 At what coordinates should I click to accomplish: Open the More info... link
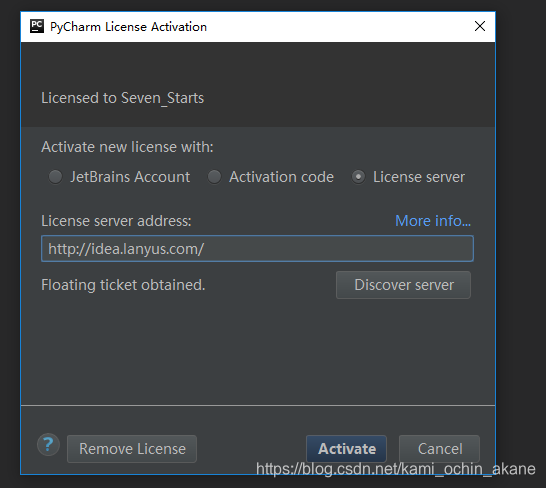433,221
